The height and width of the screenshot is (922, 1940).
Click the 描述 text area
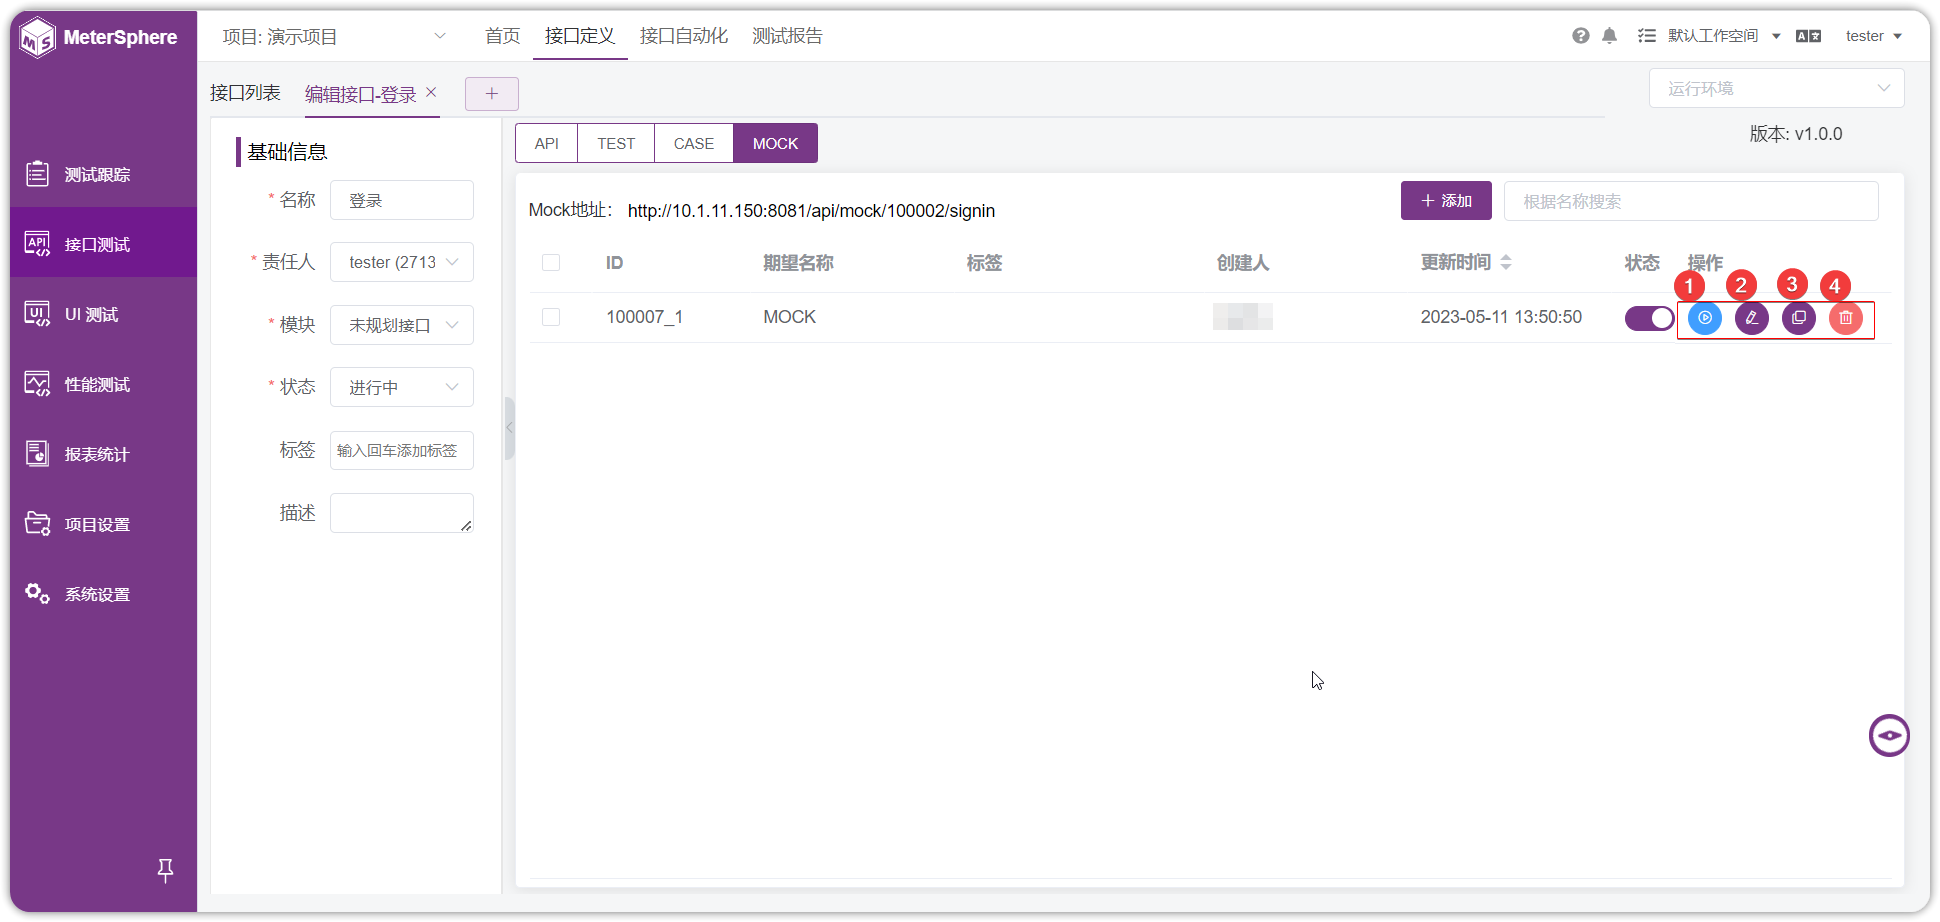(402, 513)
